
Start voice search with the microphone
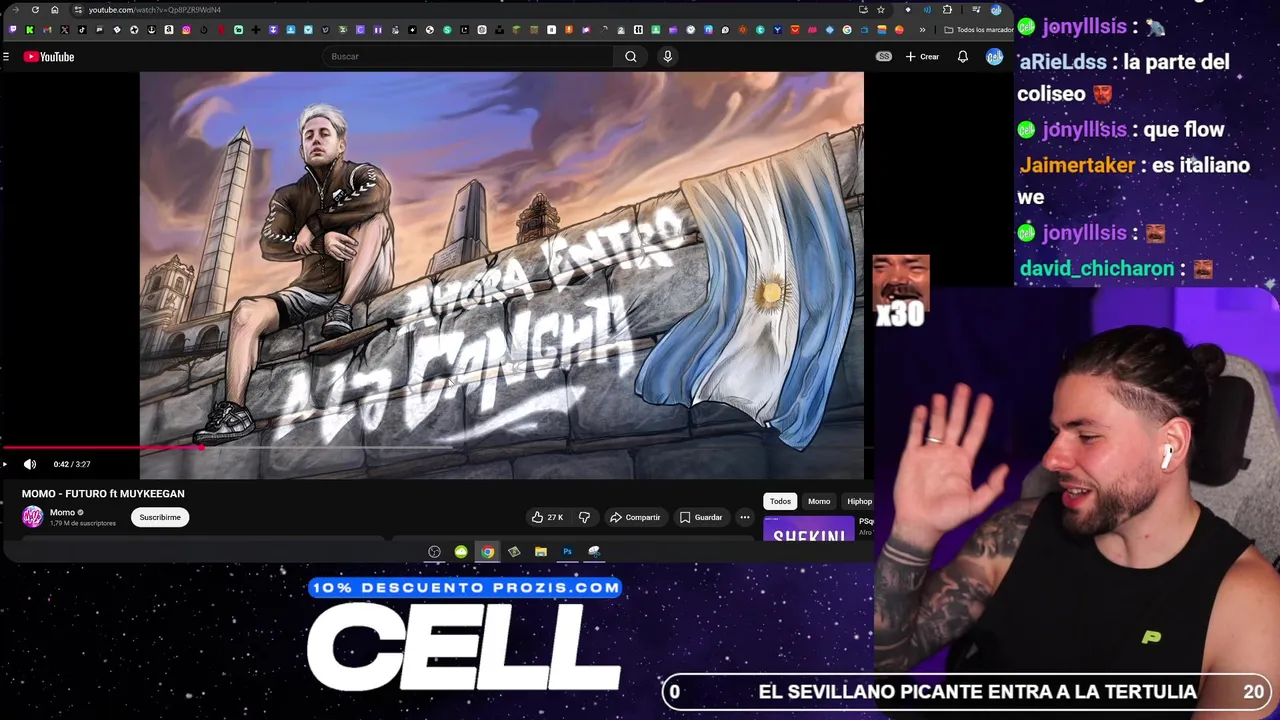pyautogui.click(x=668, y=56)
